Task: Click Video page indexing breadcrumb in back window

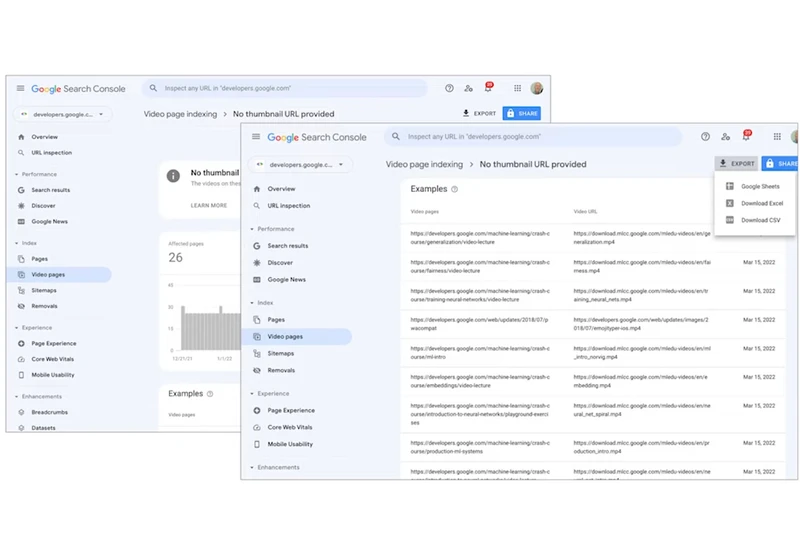Action: click(x=180, y=114)
